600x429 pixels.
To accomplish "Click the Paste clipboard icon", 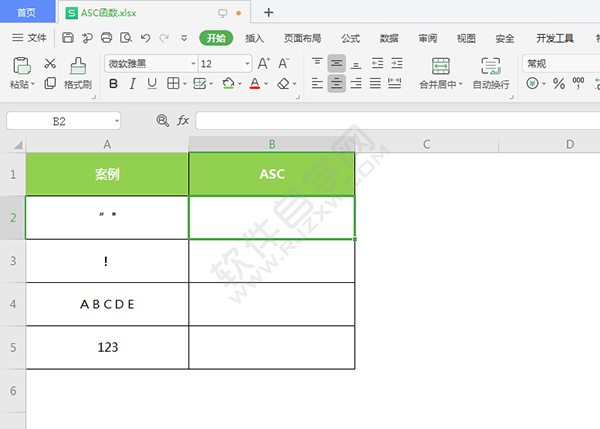I will point(22,65).
